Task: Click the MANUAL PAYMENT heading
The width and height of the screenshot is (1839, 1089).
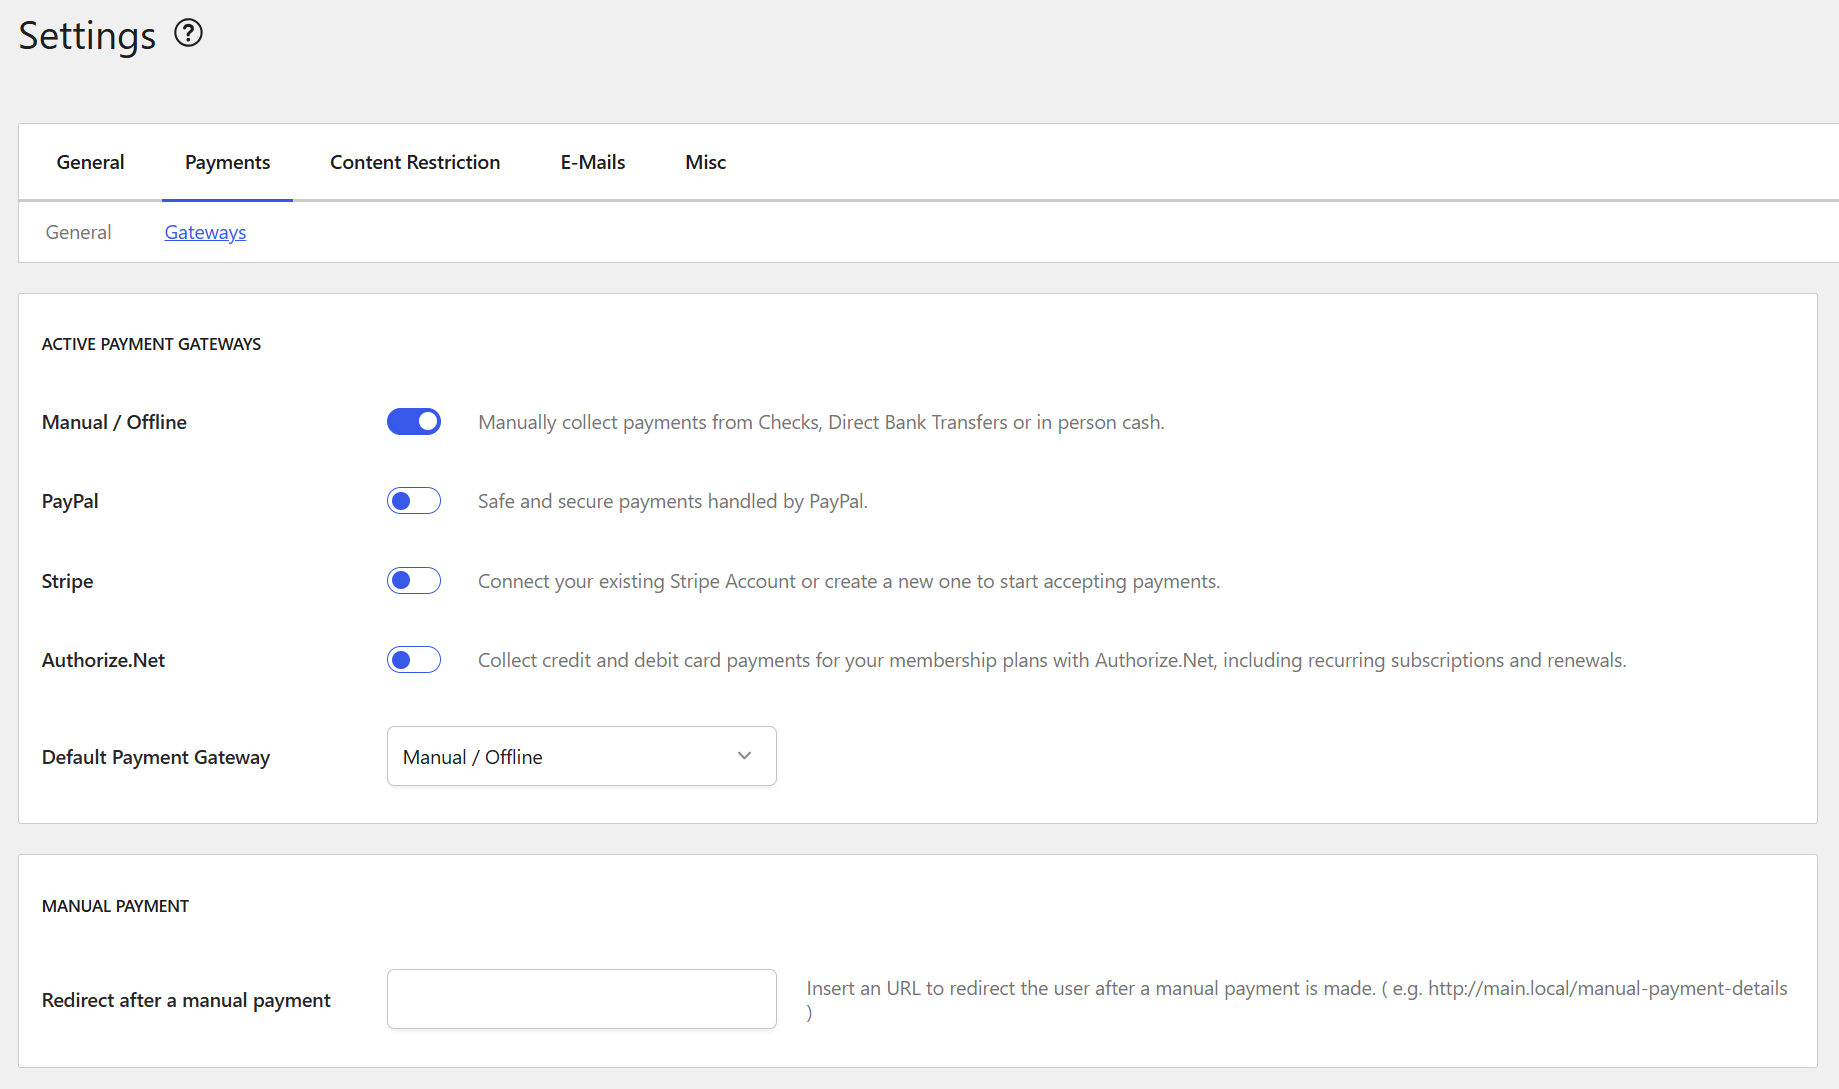Action: pos(115,906)
